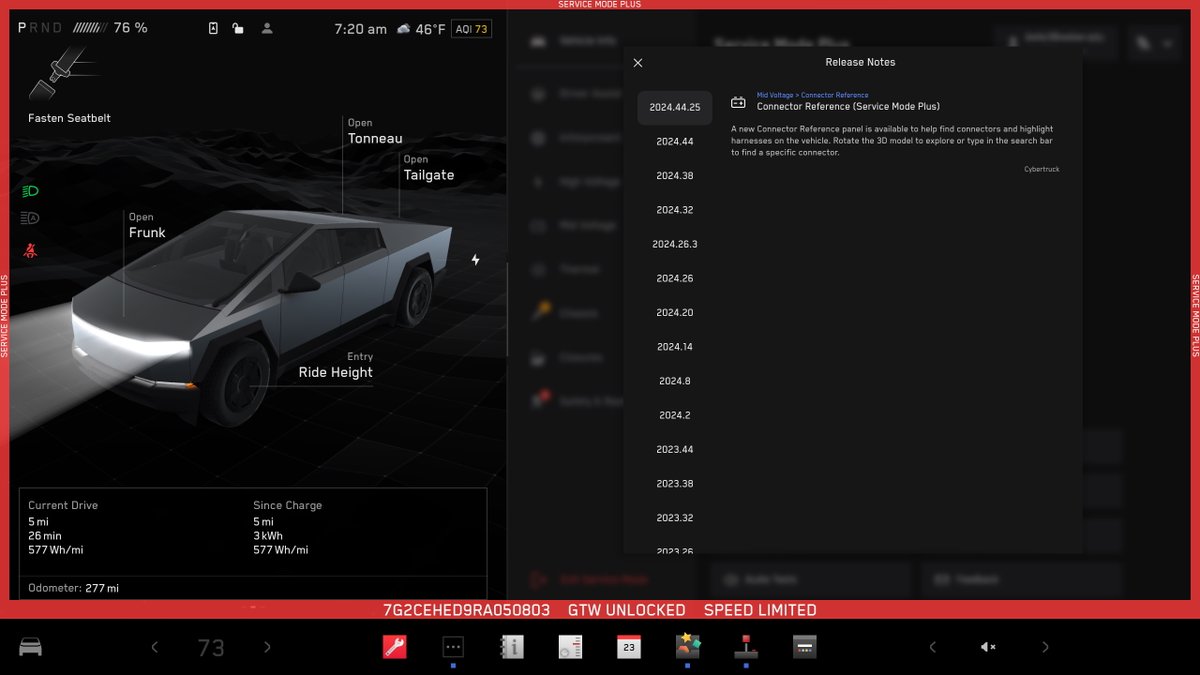Tap the SPEED LIMITED status label
Image resolution: width=1200 pixels, height=675 pixels.
760,610
